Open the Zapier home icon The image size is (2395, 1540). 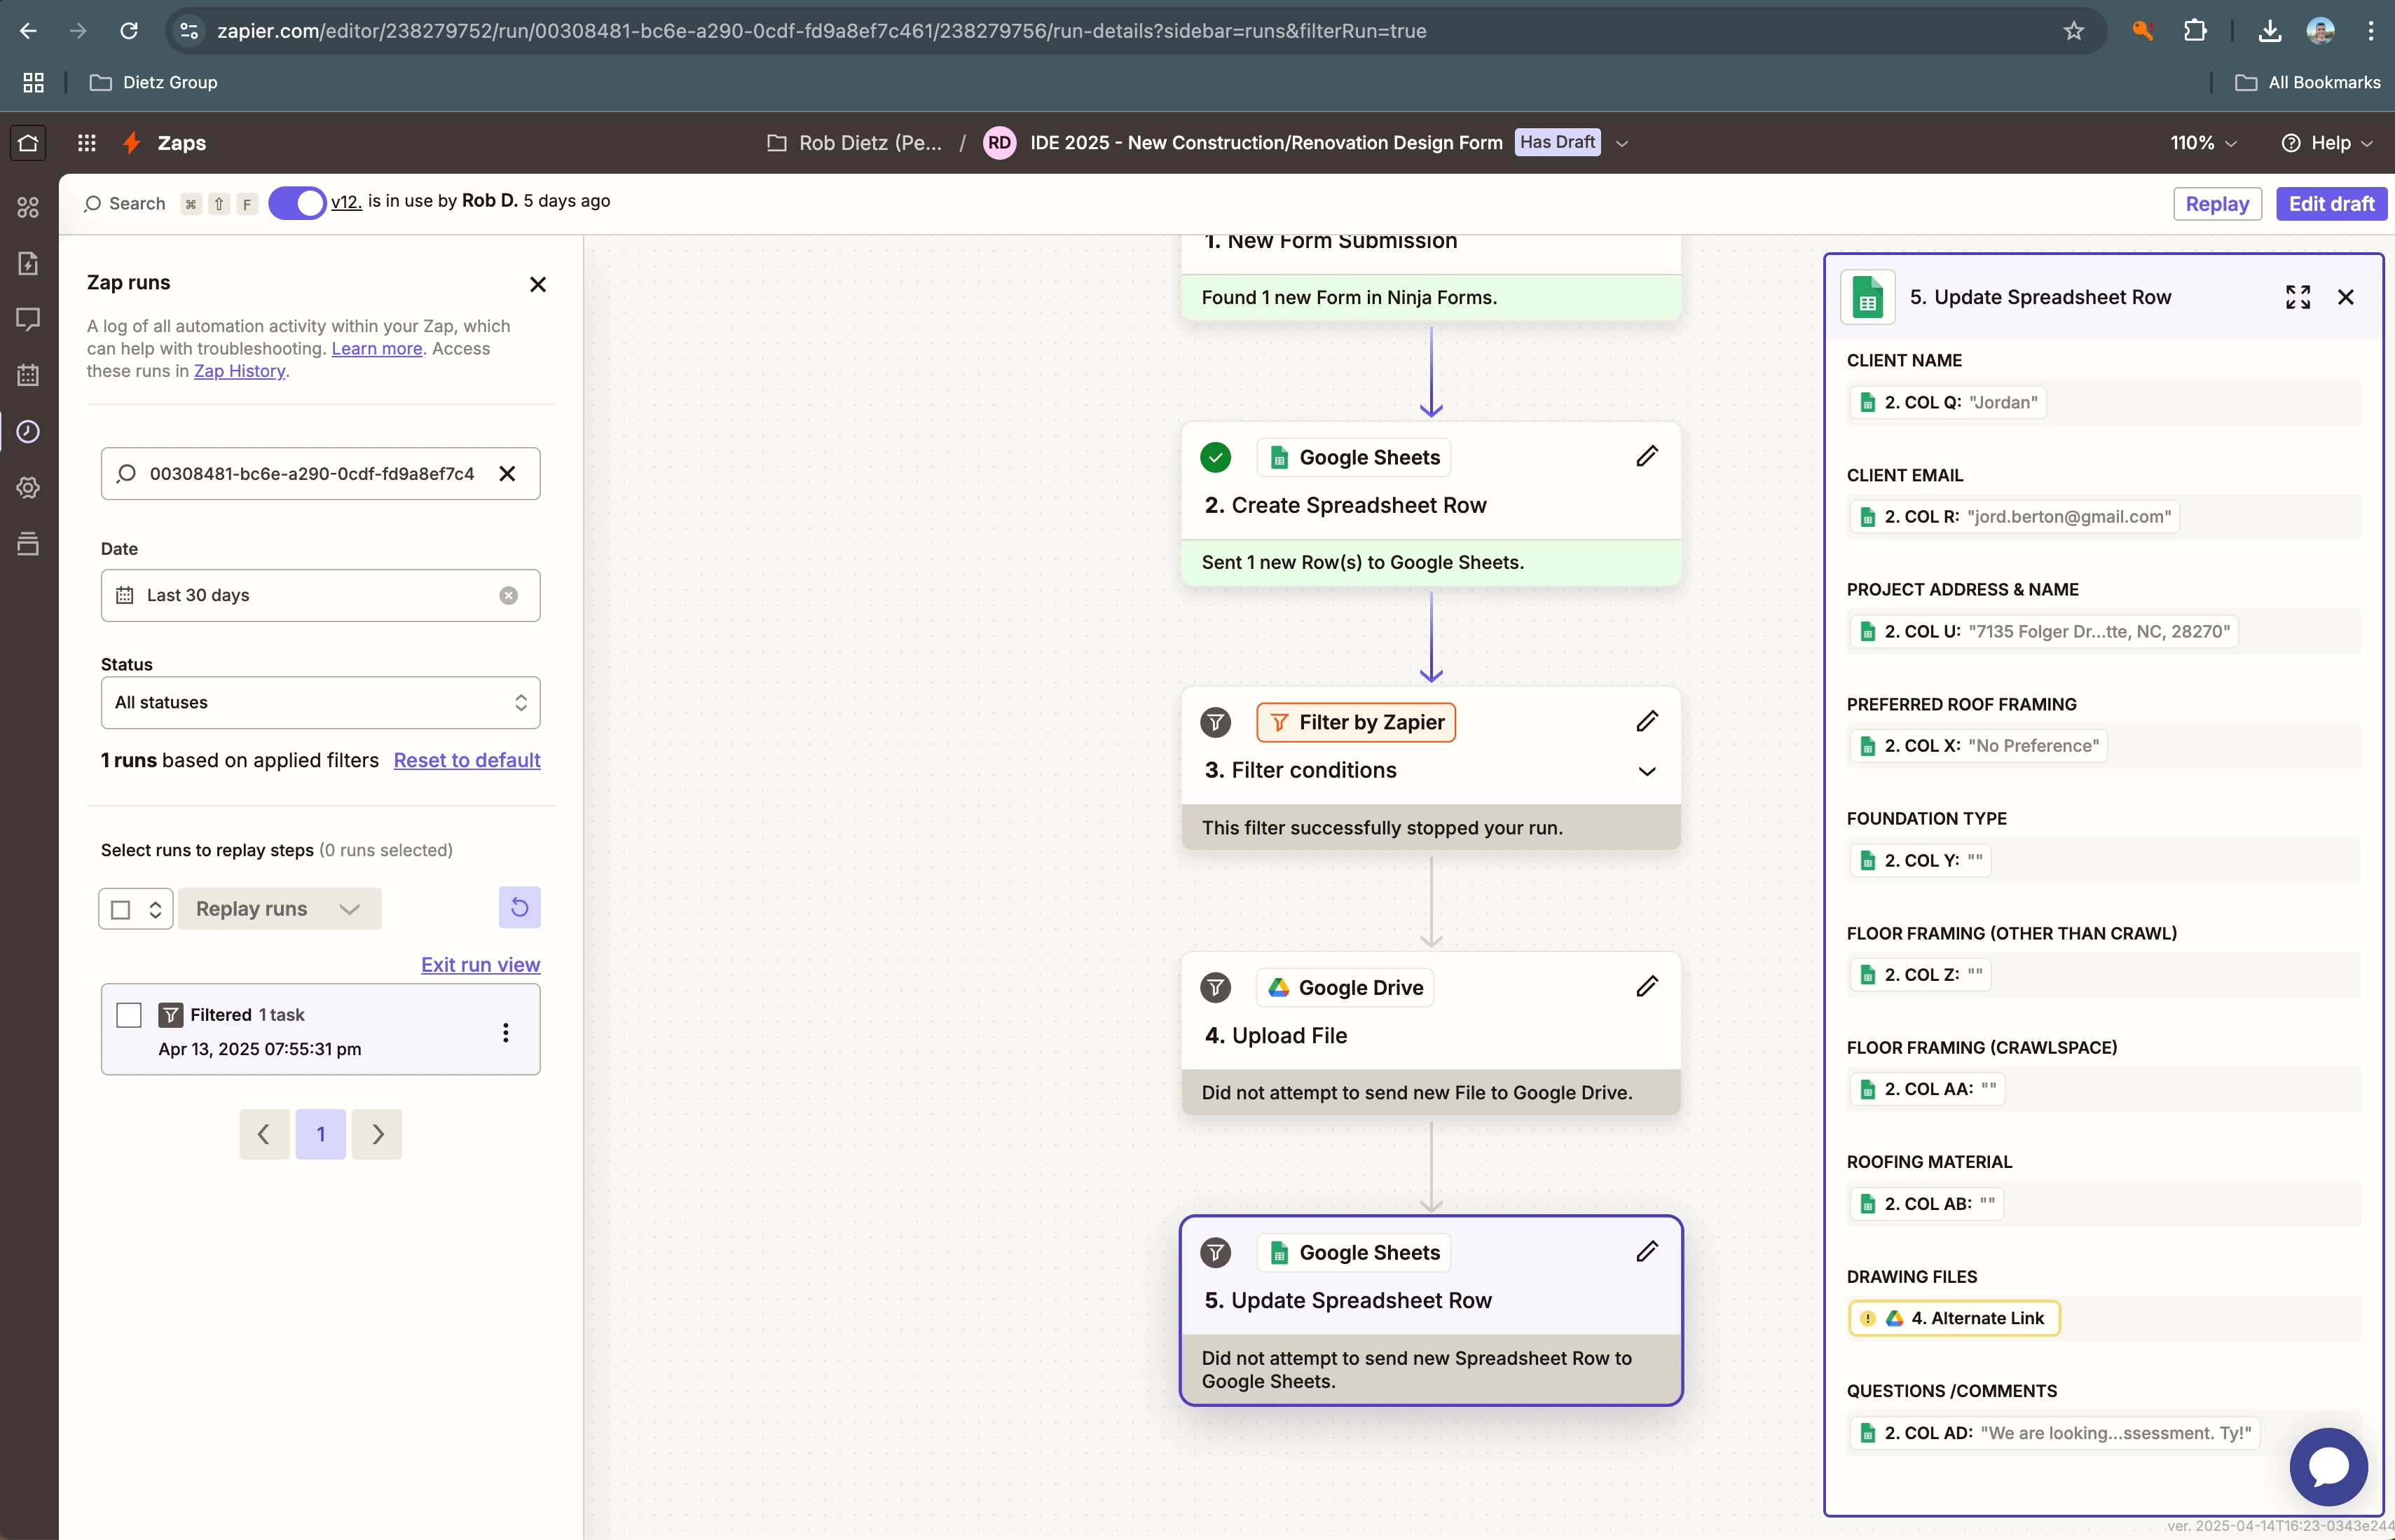pyautogui.click(x=28, y=143)
